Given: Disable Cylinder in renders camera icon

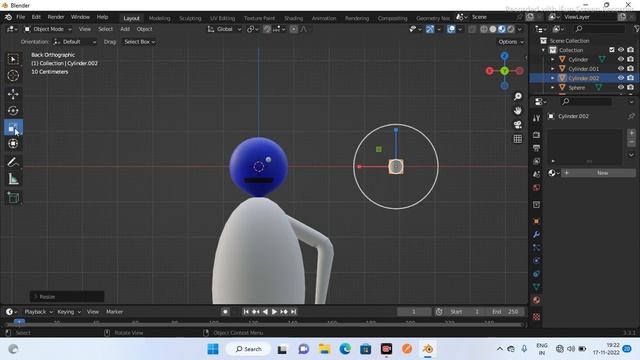Looking at the screenshot, I should [631, 60].
